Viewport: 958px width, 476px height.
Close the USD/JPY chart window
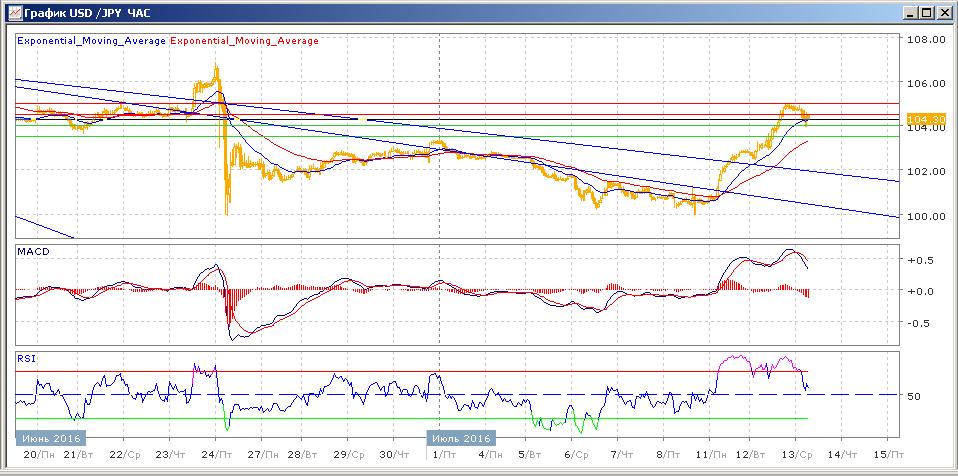[x=943, y=12]
